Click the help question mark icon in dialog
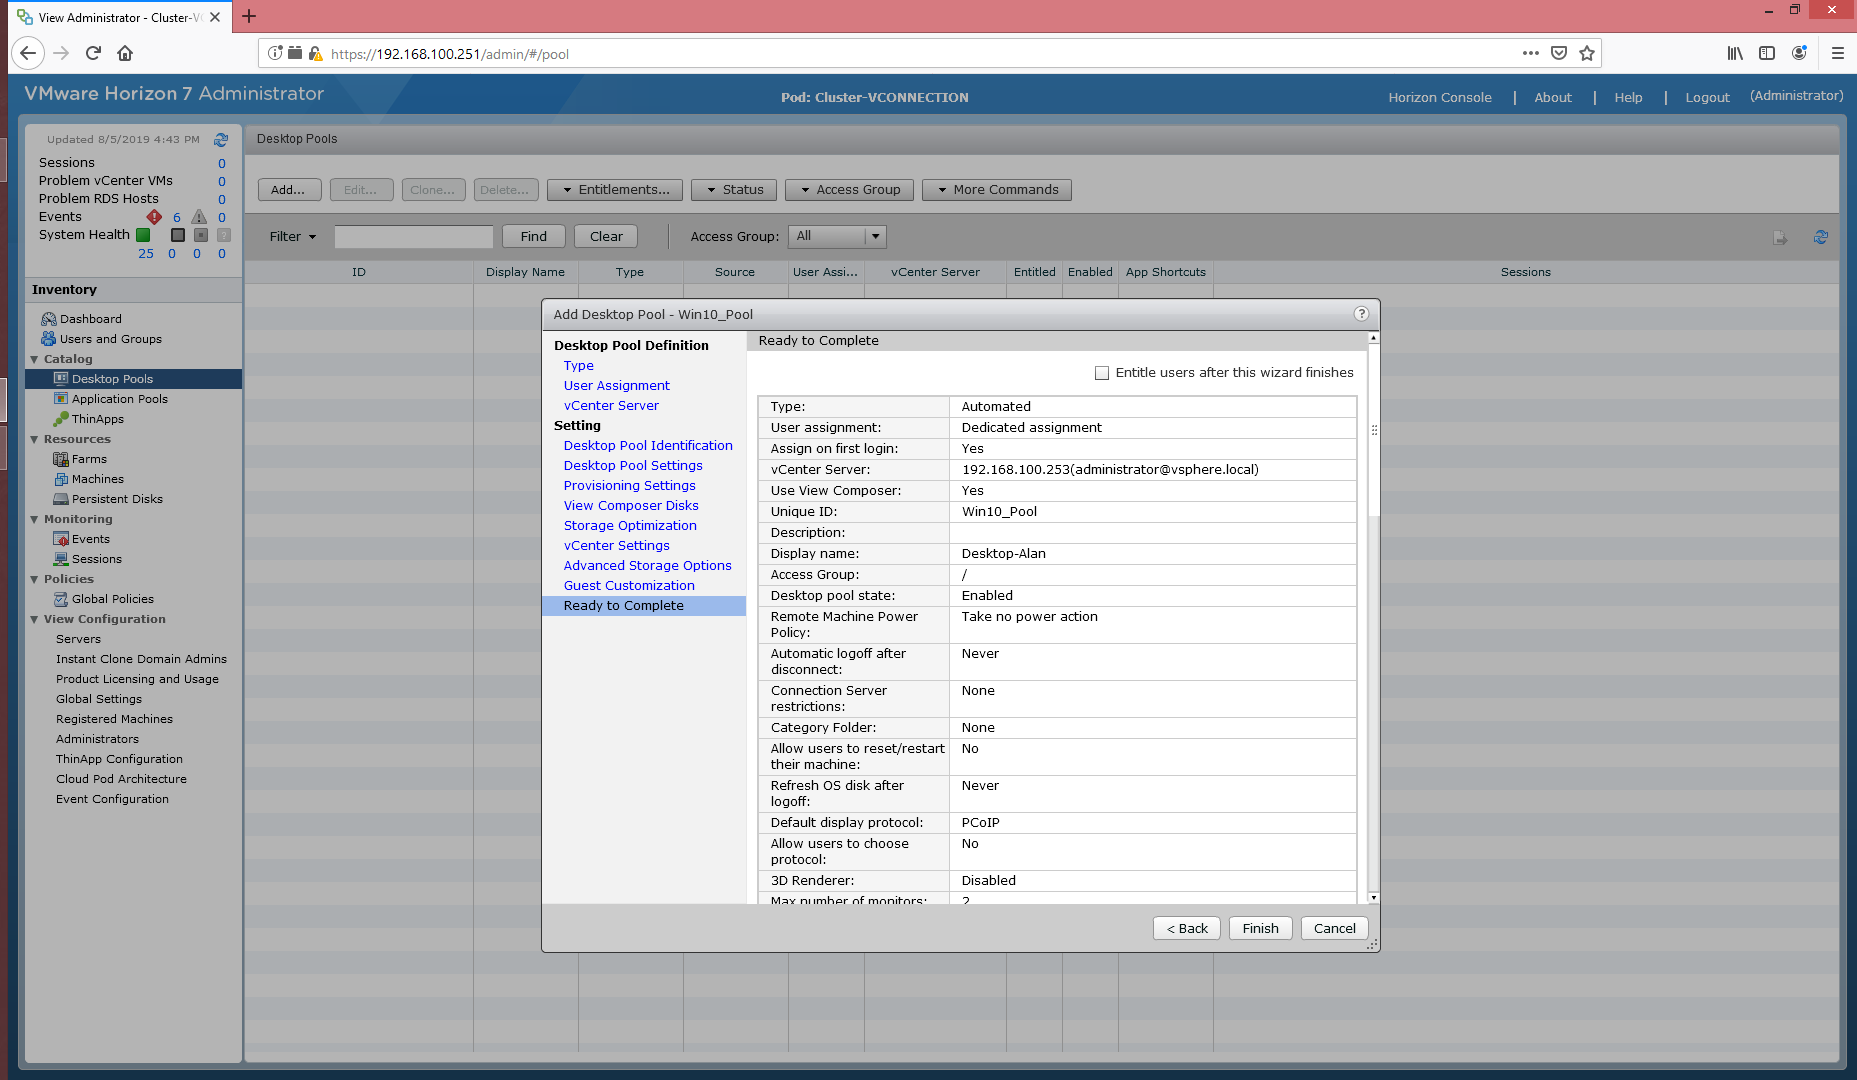The width and height of the screenshot is (1857, 1080). pos(1360,314)
